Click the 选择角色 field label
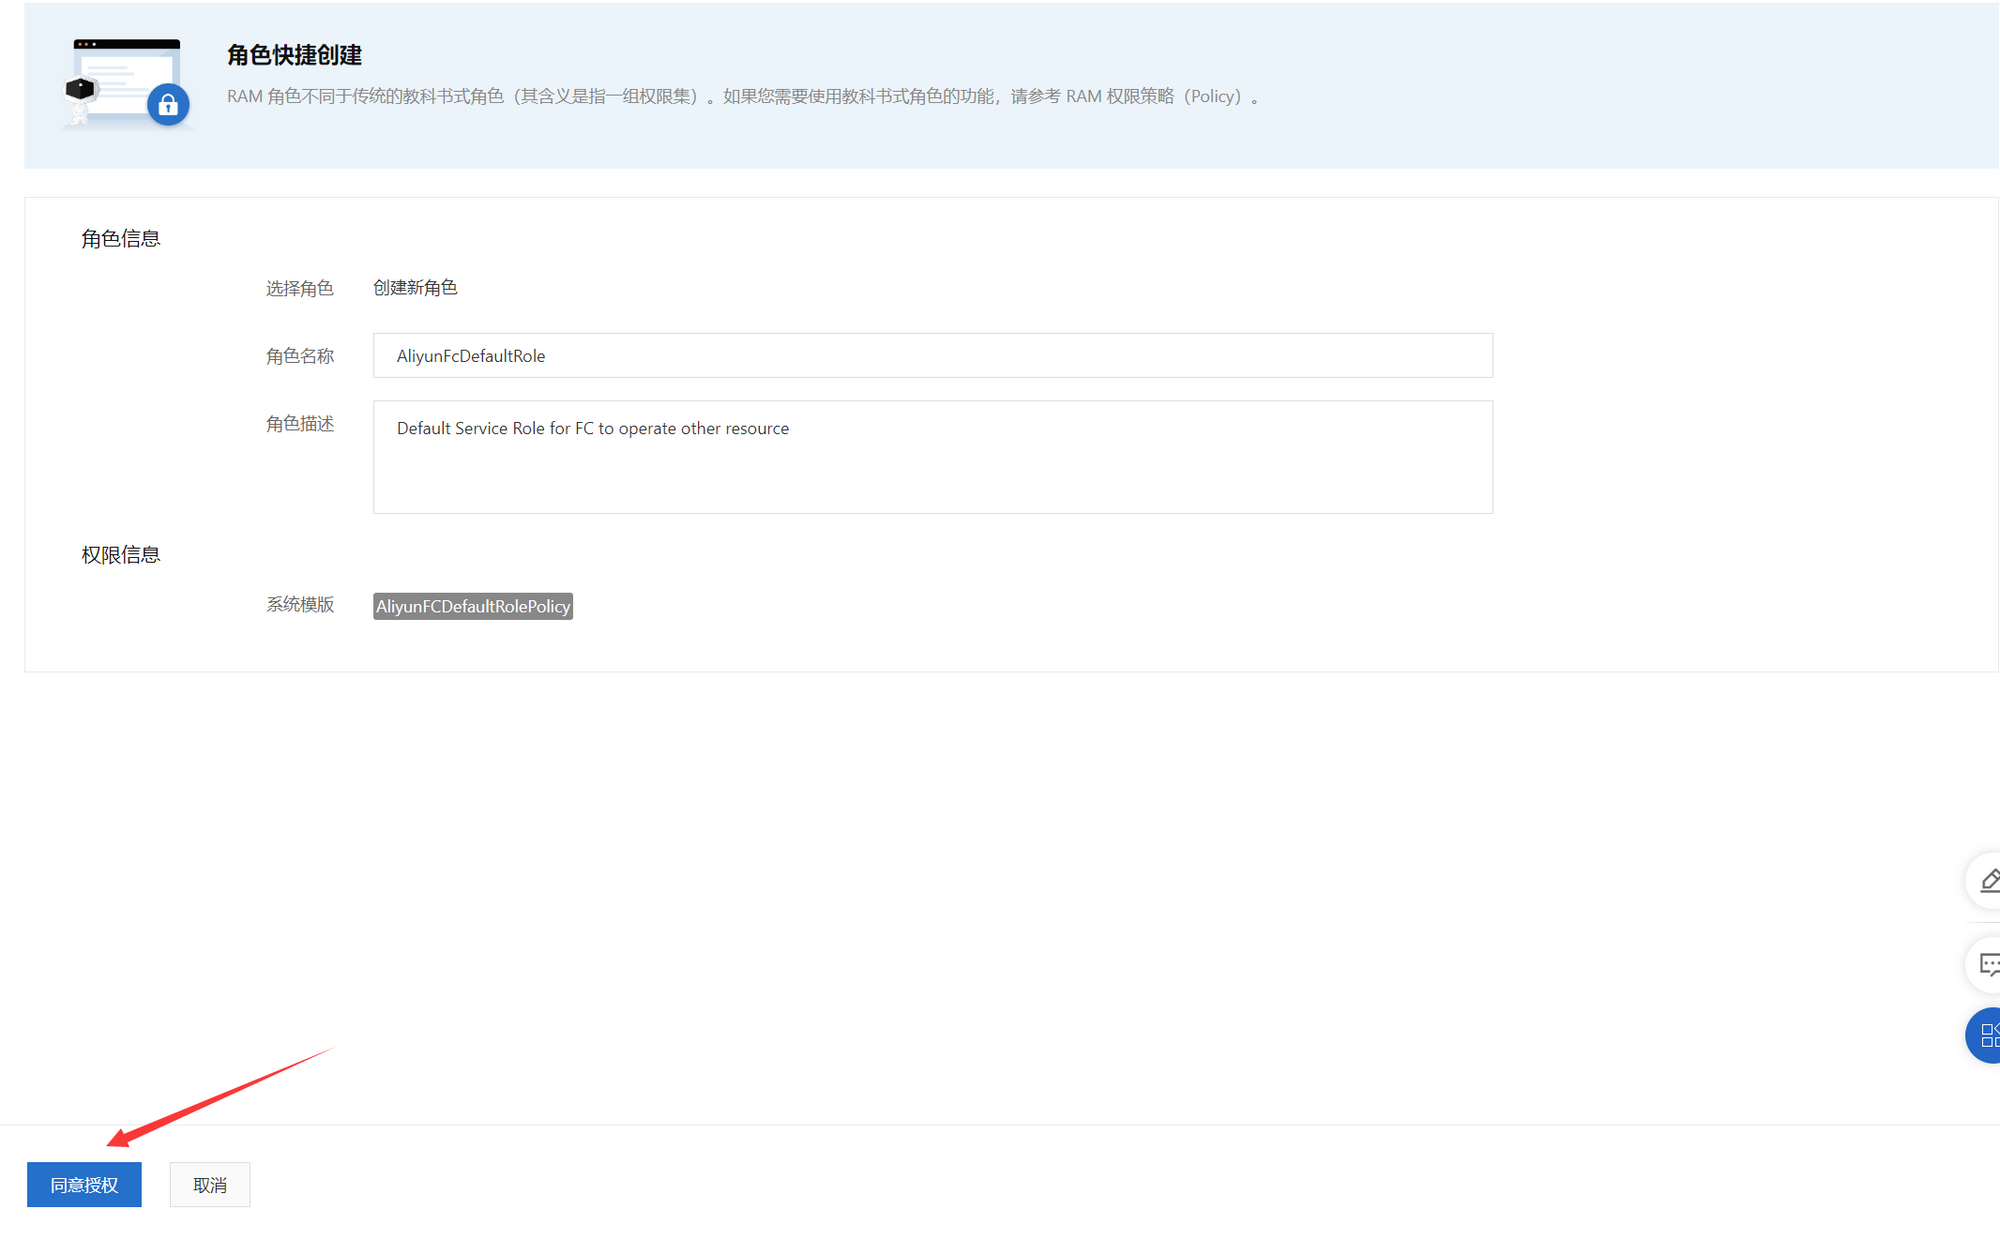 pos(299,288)
